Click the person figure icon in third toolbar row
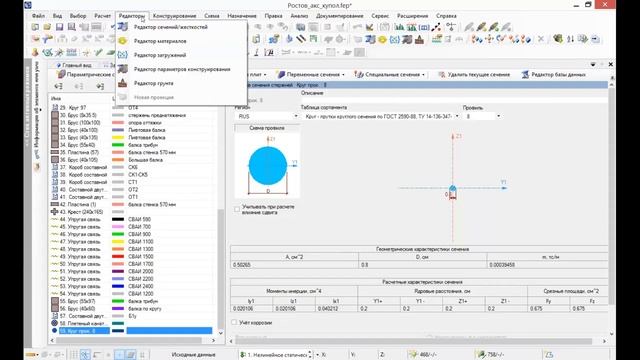The width and height of the screenshot is (640, 360). (35, 53)
